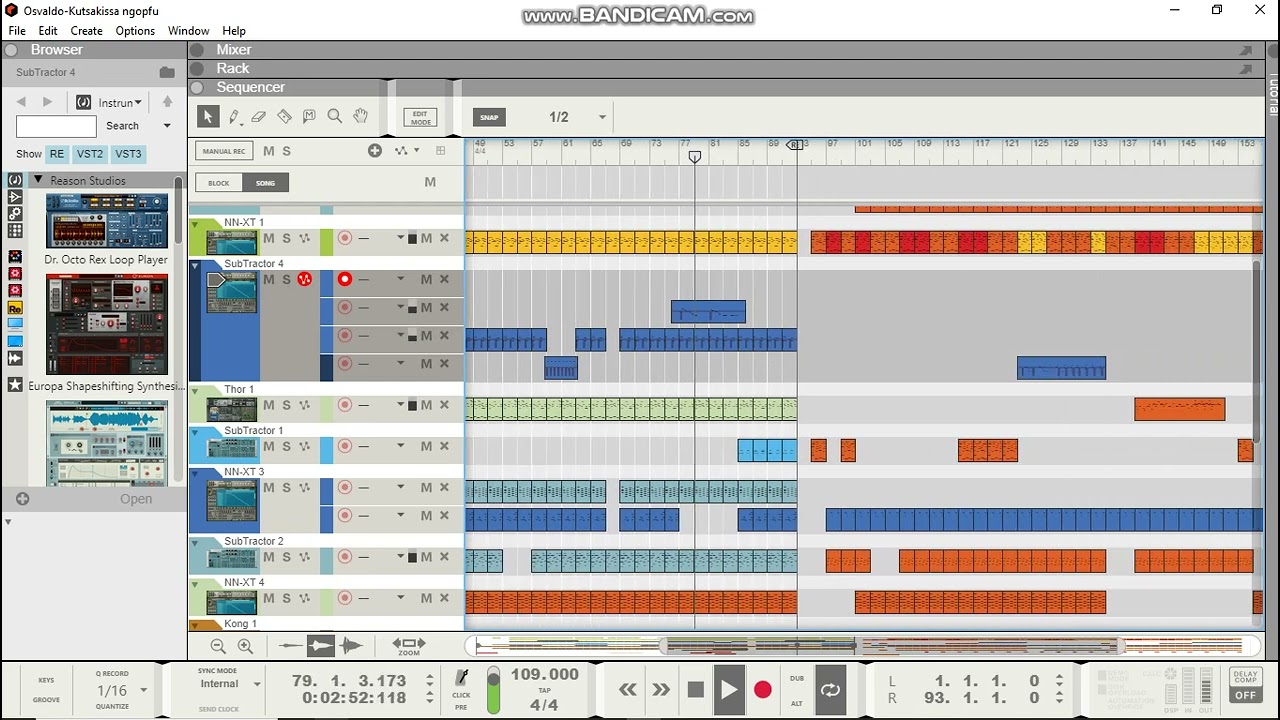Viewport: 1280px width, 720px height.
Task: Delete the SubTractor 1 note lane
Action: (x=444, y=446)
